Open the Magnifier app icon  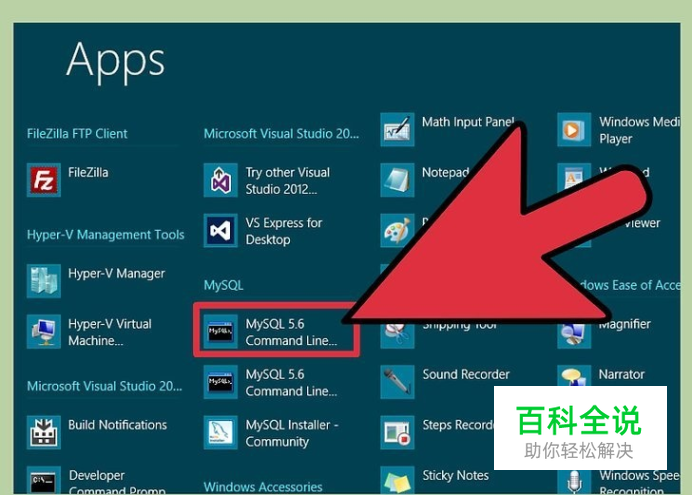coord(574,335)
